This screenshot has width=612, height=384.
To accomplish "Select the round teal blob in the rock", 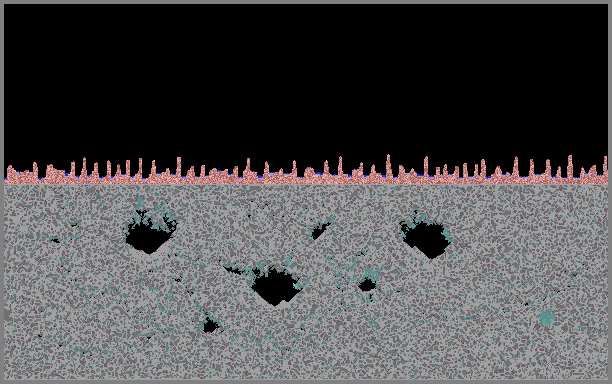I will [547, 317].
